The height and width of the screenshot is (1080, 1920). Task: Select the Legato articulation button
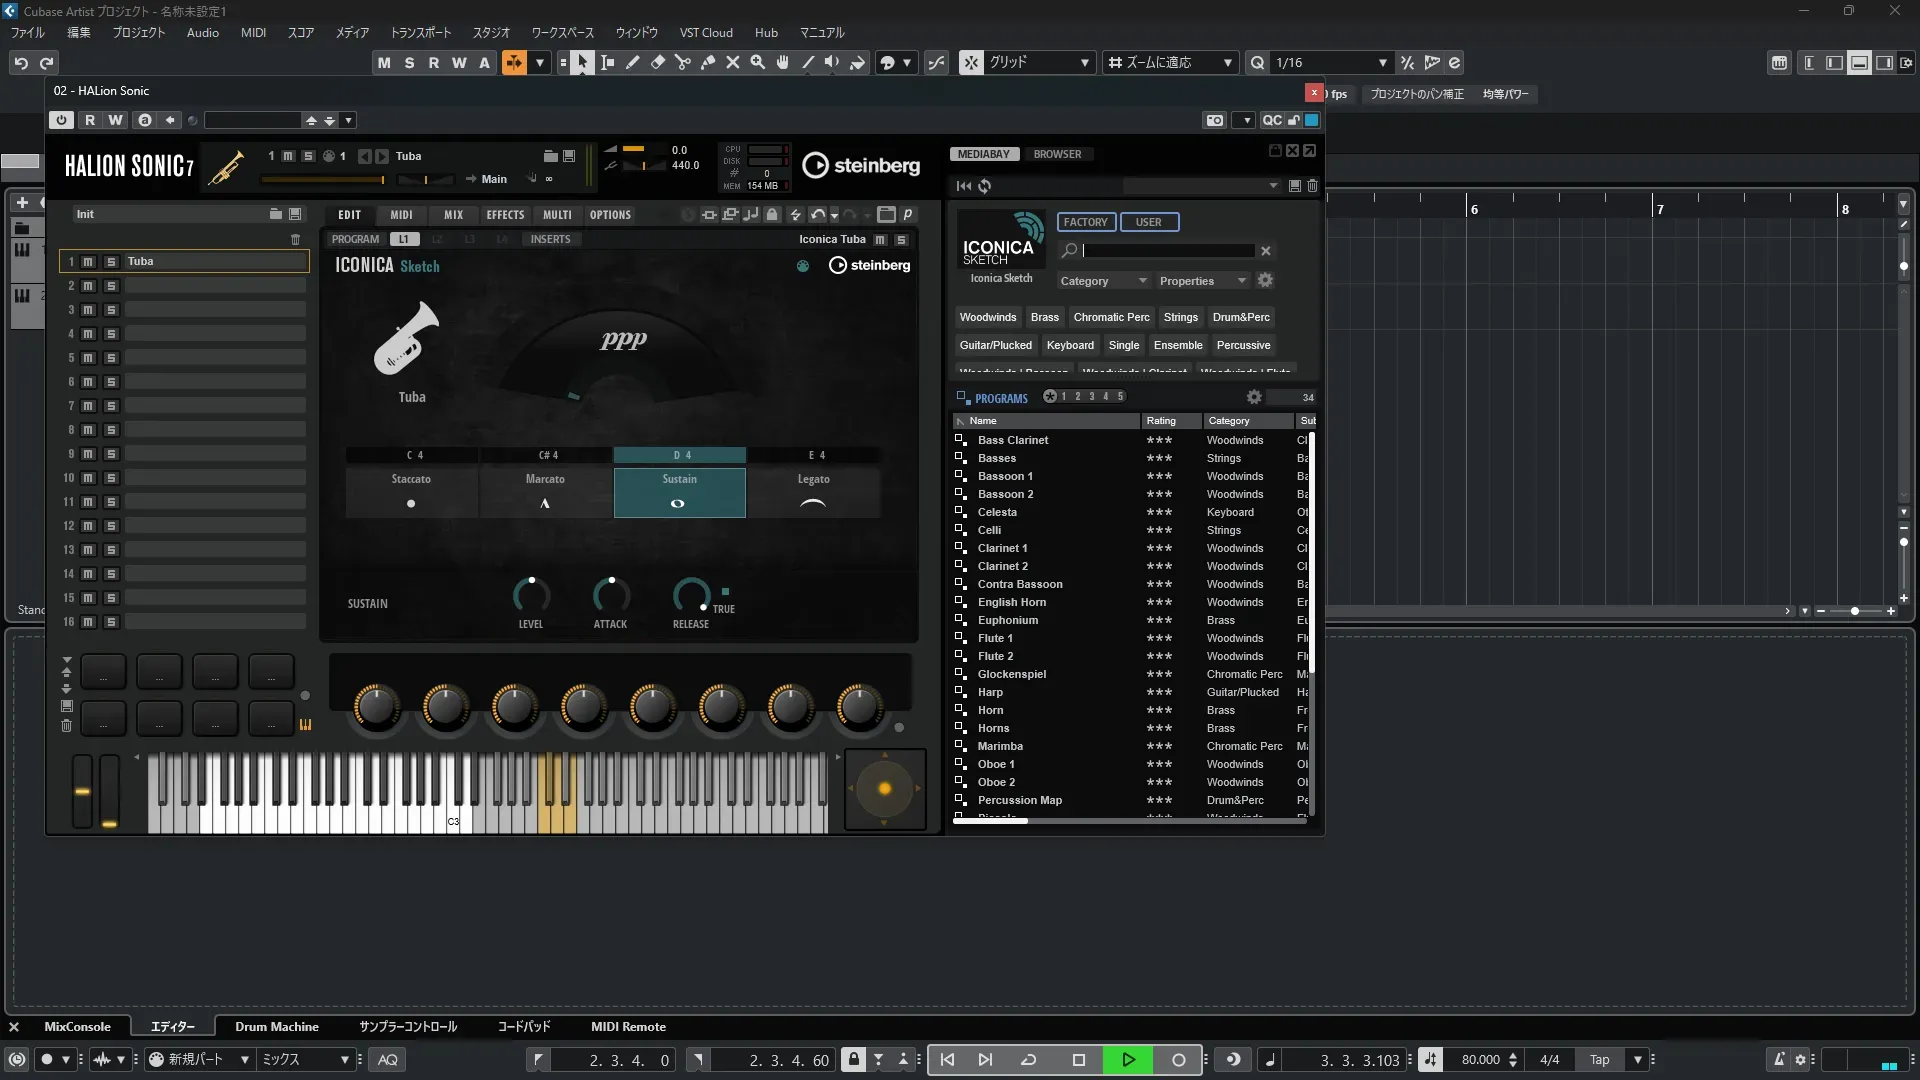(813, 491)
